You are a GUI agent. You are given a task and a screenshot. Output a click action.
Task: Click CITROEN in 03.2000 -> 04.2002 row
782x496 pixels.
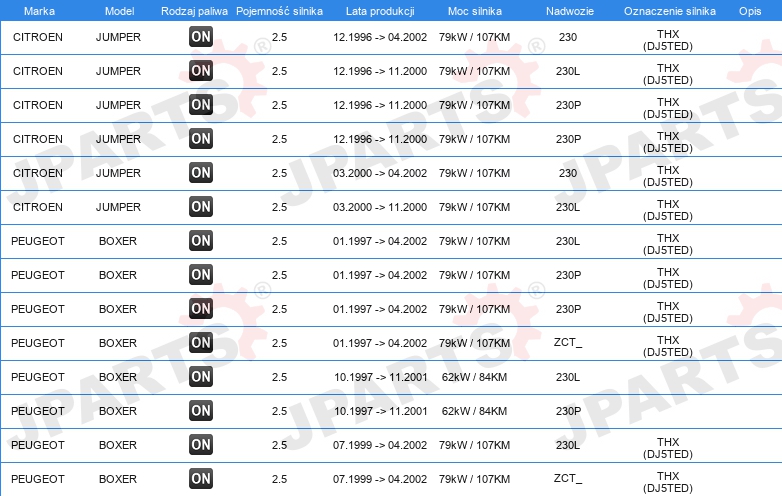[x=38, y=173]
